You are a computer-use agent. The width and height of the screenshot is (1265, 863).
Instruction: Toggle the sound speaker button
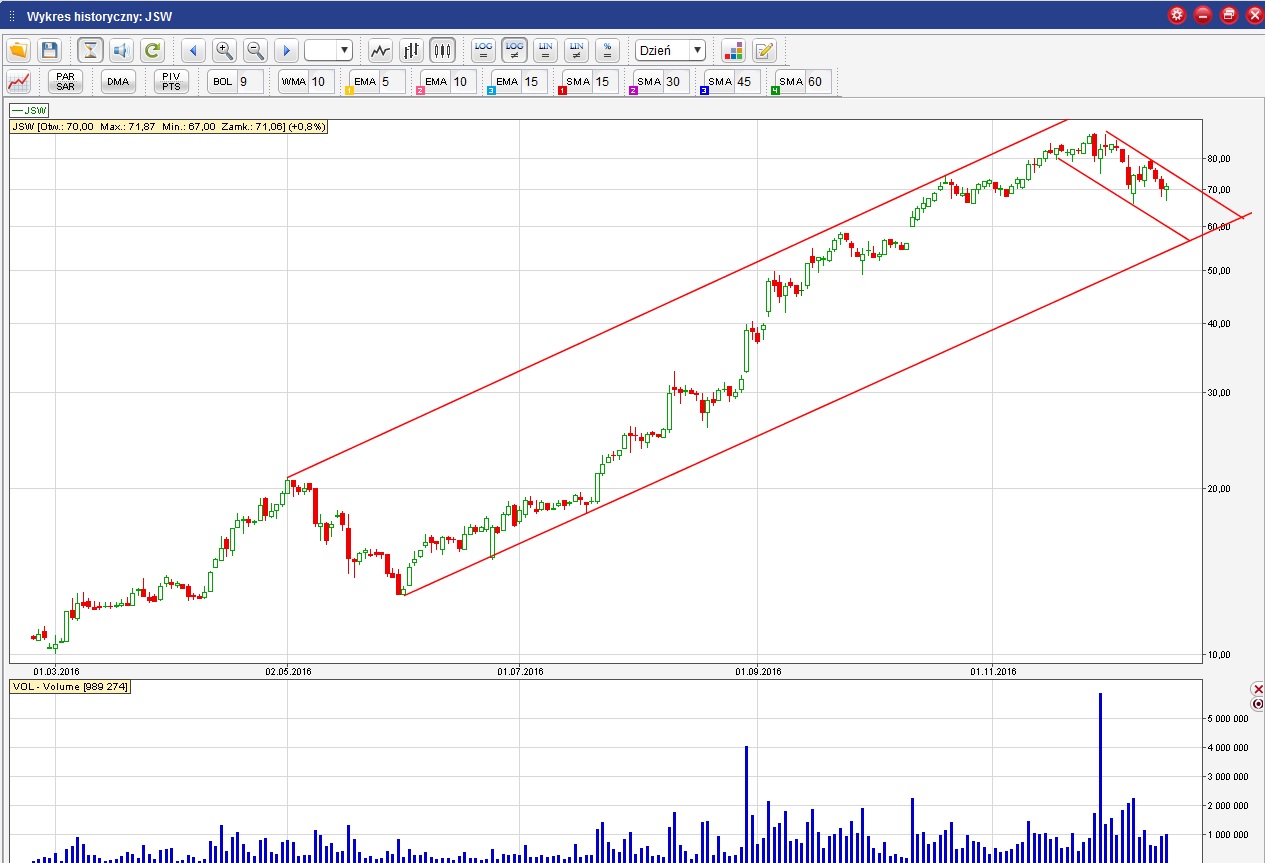click(x=121, y=50)
